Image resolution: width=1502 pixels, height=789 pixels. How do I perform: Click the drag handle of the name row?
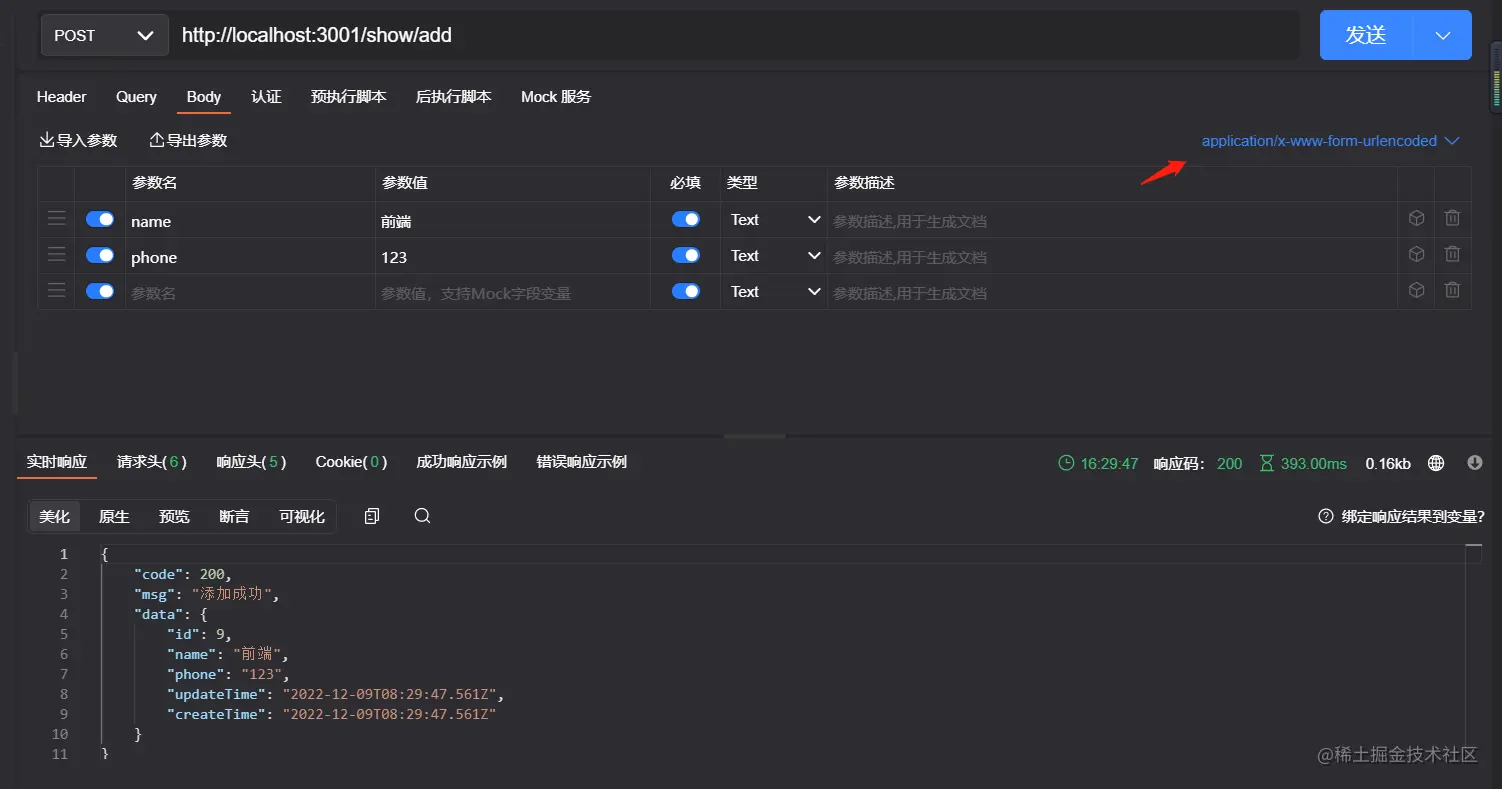(57, 220)
